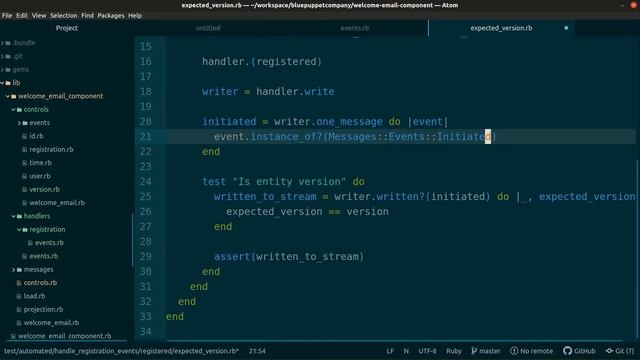Viewport: 640px width, 360px height.
Task: Click the unsaved dot on expected_version.rb tab
Action: pyautogui.click(x=566, y=28)
